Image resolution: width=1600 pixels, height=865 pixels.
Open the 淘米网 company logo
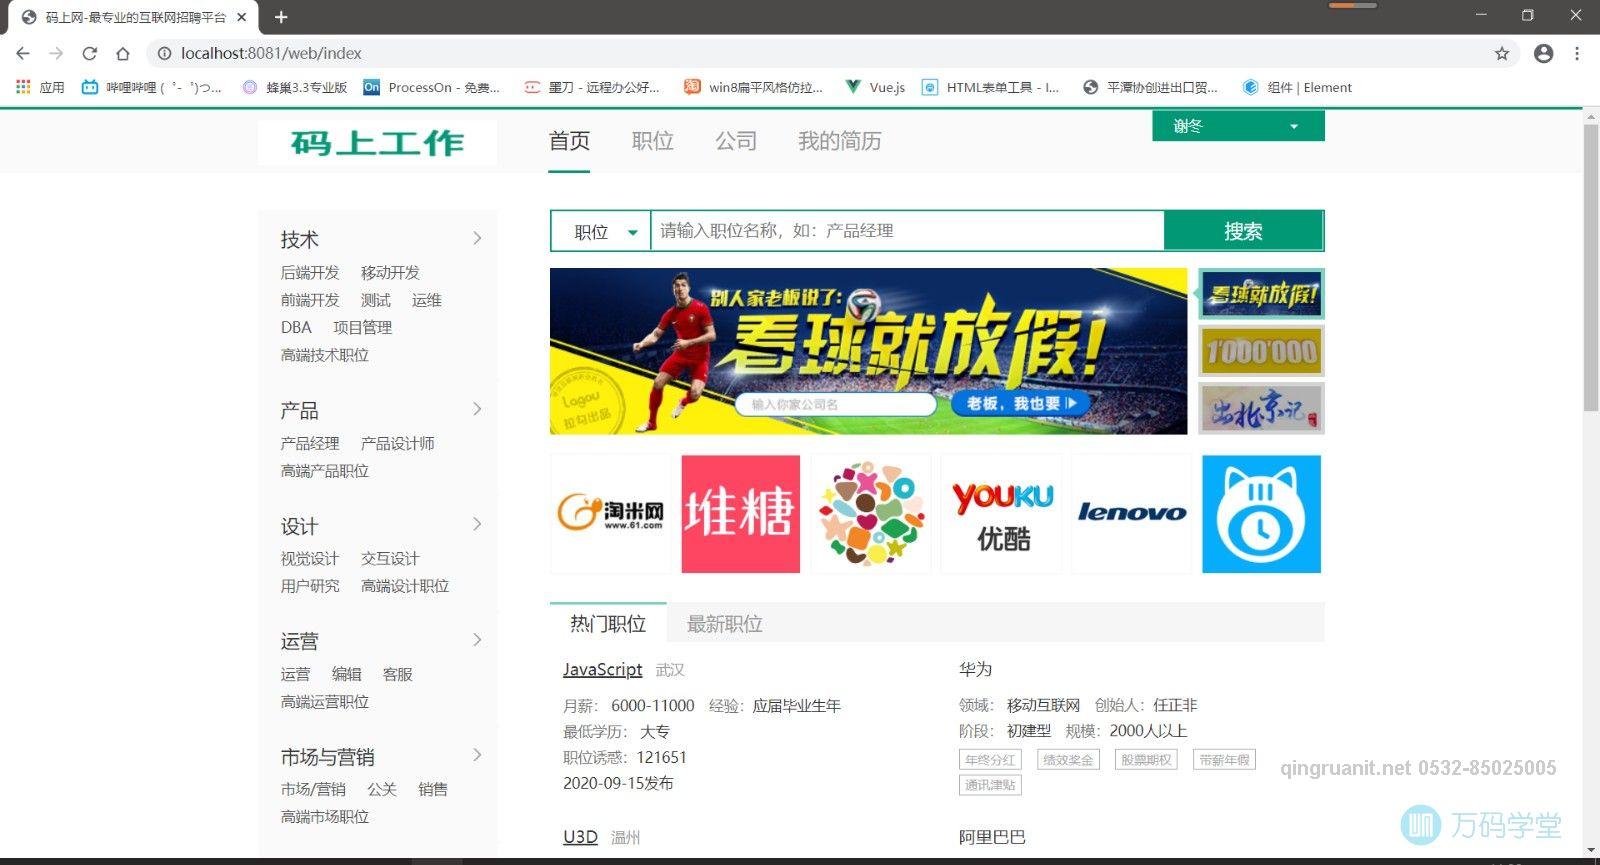[x=610, y=514]
